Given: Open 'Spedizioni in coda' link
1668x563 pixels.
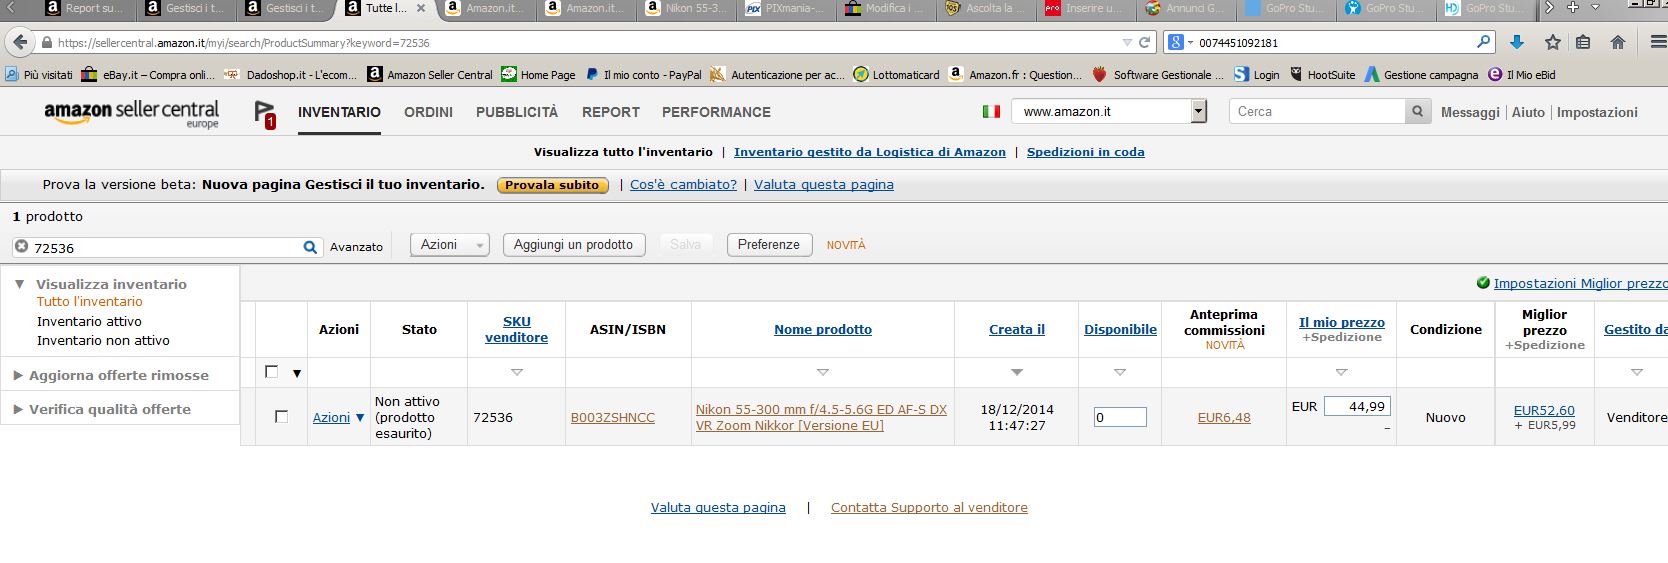Looking at the screenshot, I should [1086, 152].
